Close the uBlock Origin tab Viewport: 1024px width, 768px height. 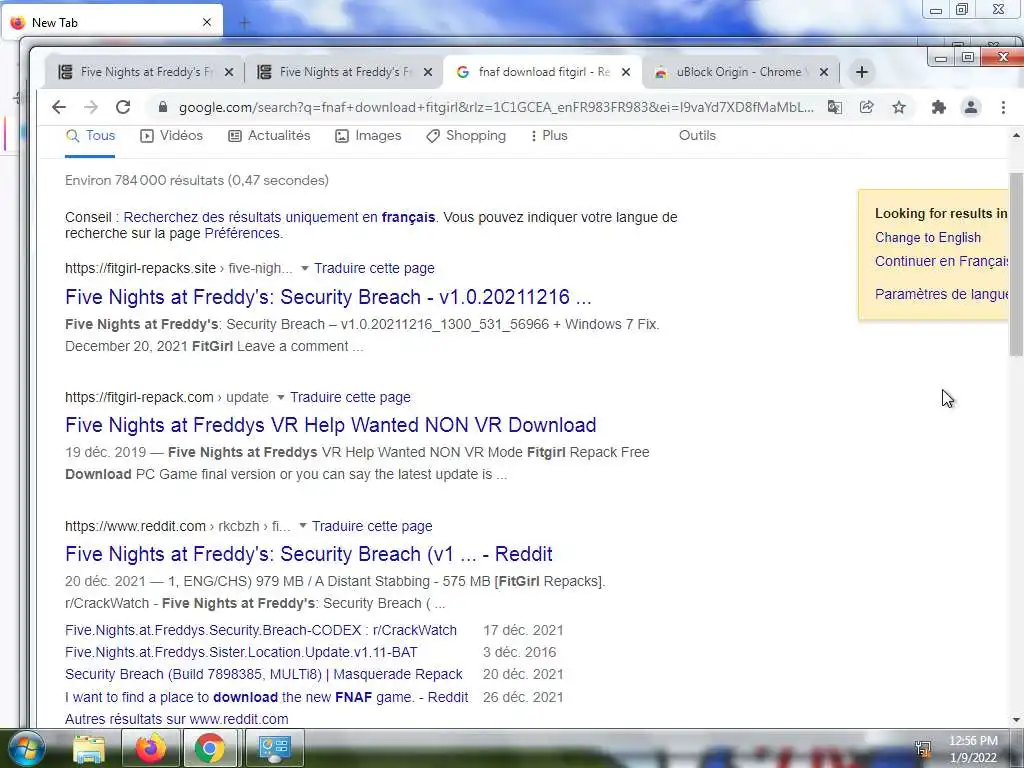coord(824,72)
